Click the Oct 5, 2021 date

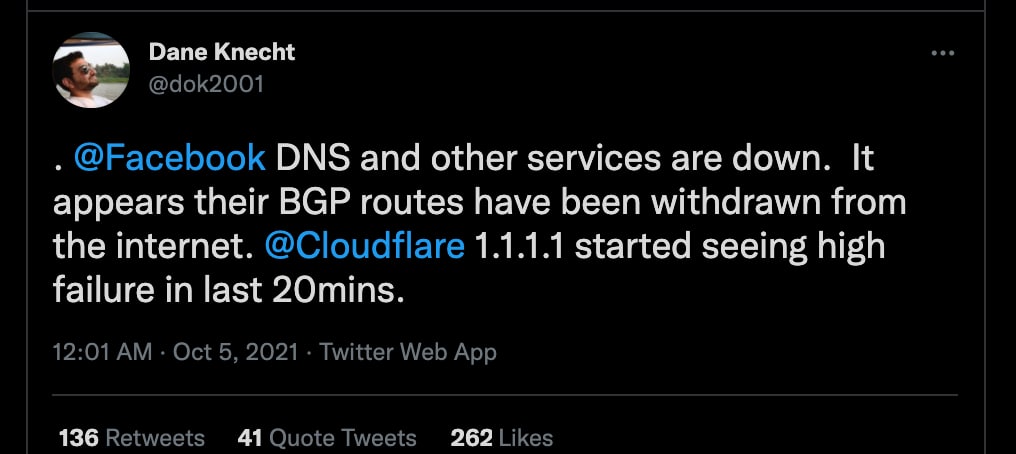pos(236,352)
